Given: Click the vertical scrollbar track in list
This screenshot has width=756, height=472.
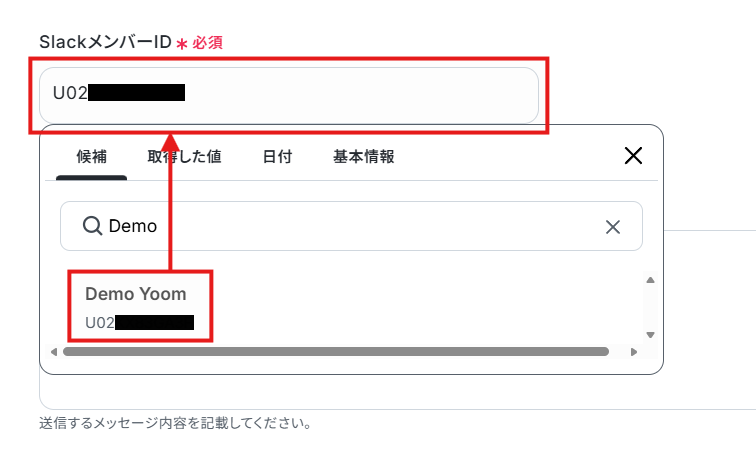Looking at the screenshot, I should point(650,308).
